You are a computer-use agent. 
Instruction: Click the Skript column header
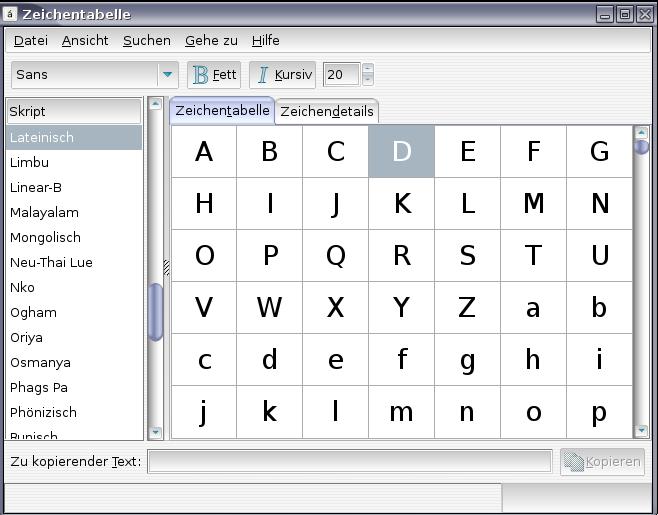tap(74, 111)
